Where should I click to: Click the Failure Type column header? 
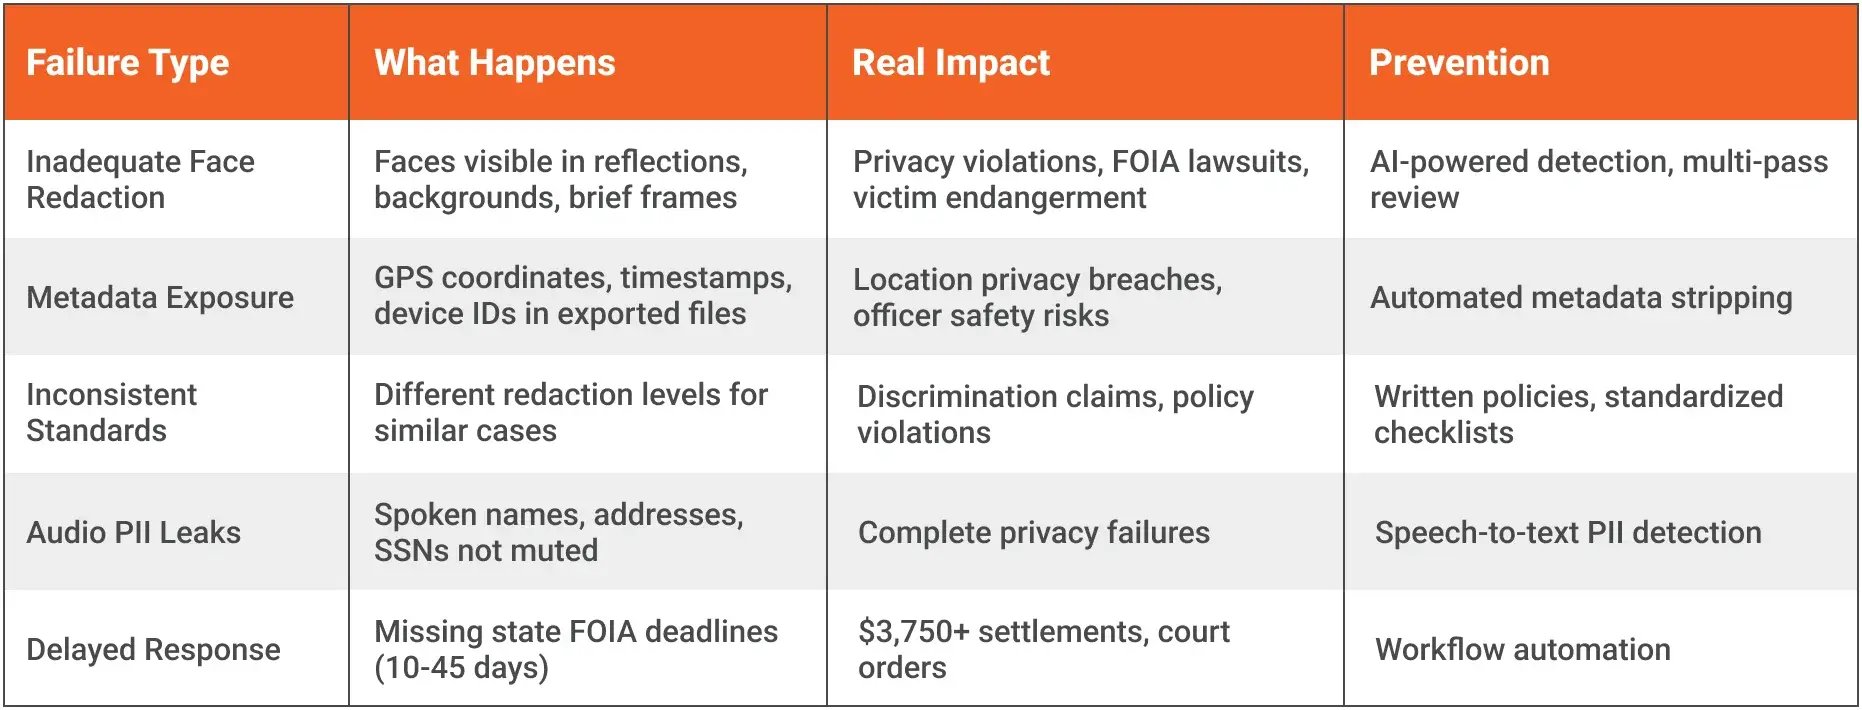click(128, 63)
